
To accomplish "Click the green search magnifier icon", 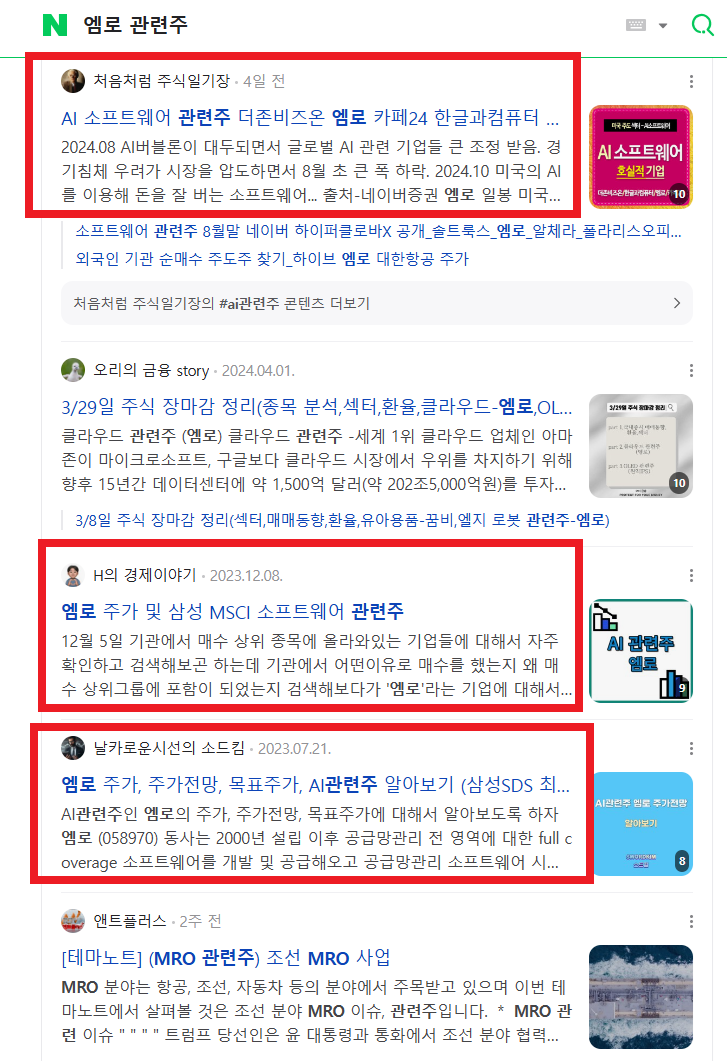I will point(703,25).
